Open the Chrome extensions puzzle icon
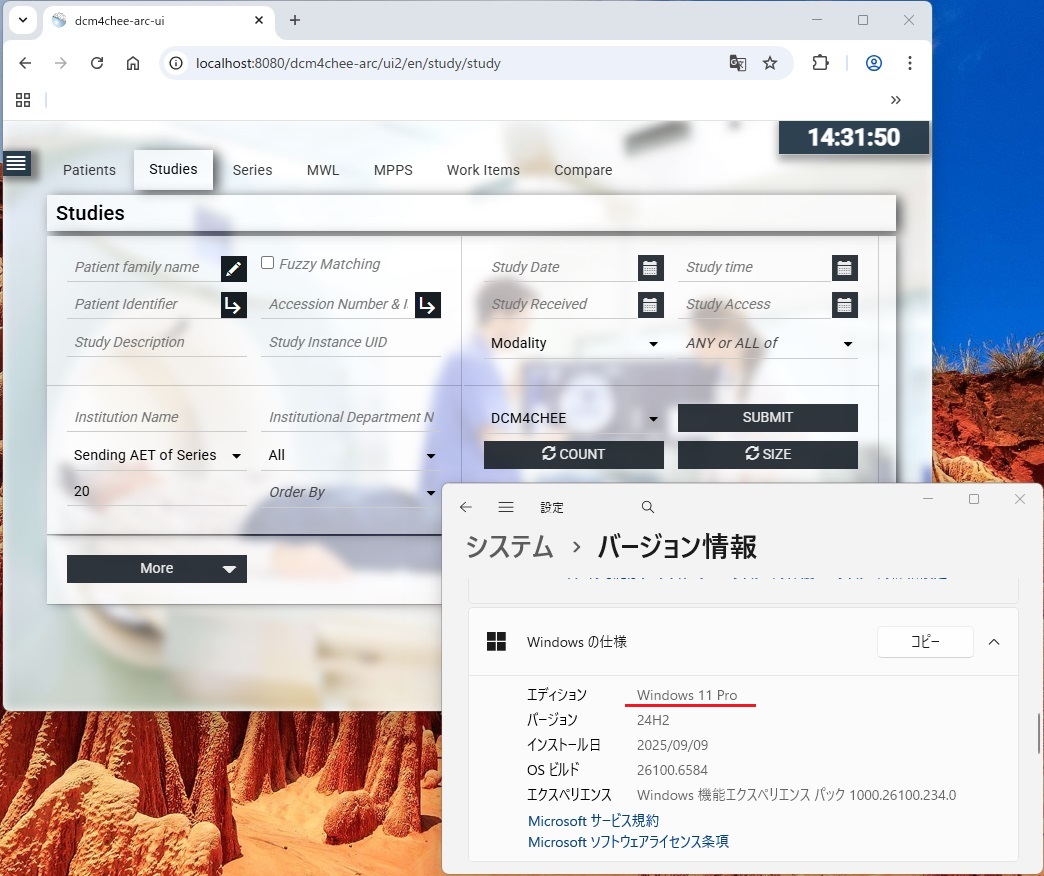The height and width of the screenshot is (876, 1044). point(820,62)
